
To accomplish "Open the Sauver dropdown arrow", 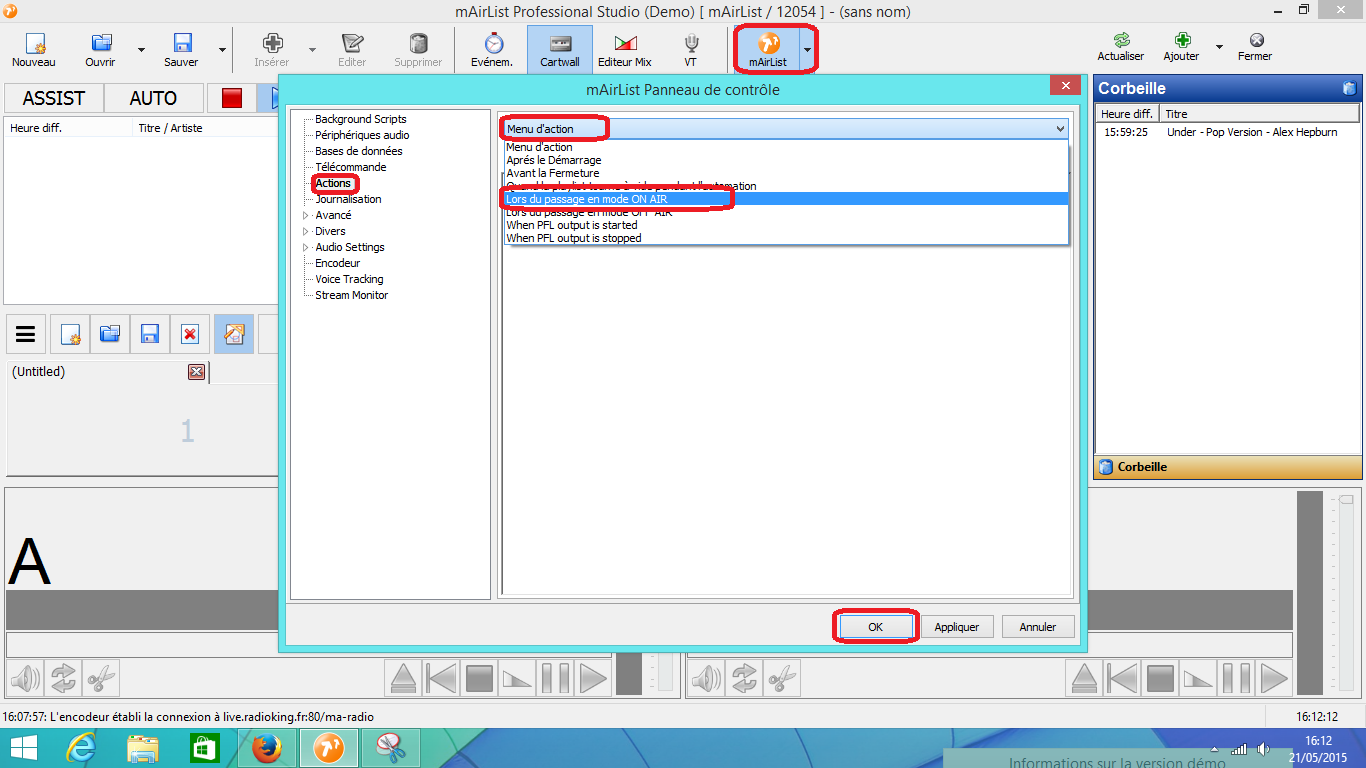I will (x=222, y=49).
